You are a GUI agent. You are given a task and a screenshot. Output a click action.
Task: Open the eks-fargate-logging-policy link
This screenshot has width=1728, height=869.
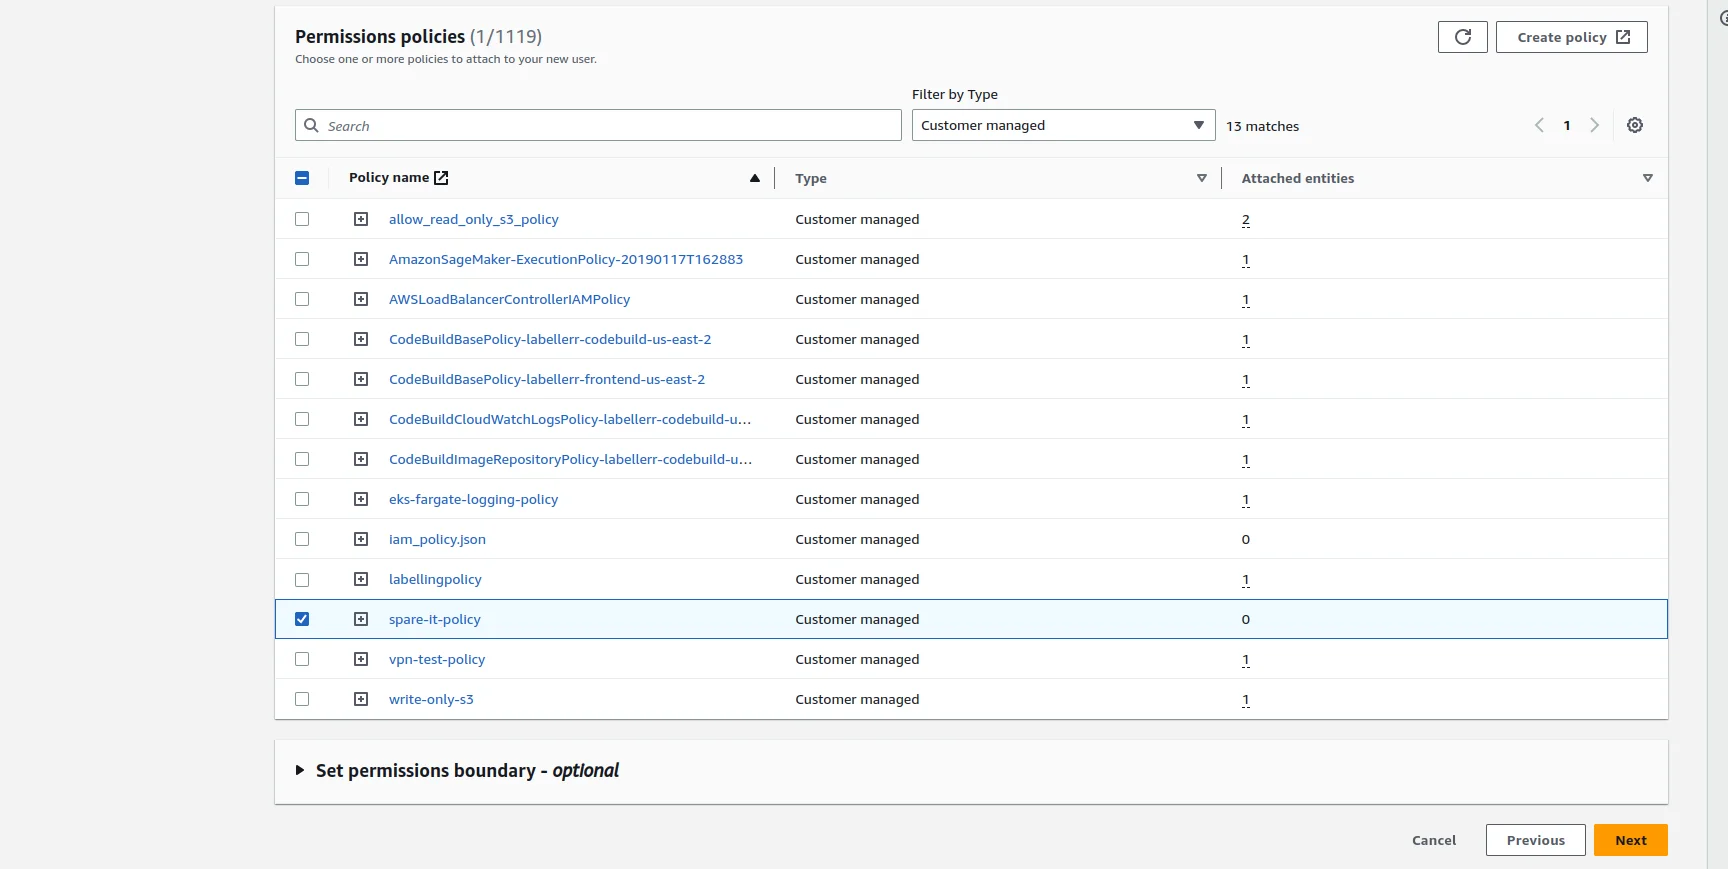pyautogui.click(x=473, y=499)
